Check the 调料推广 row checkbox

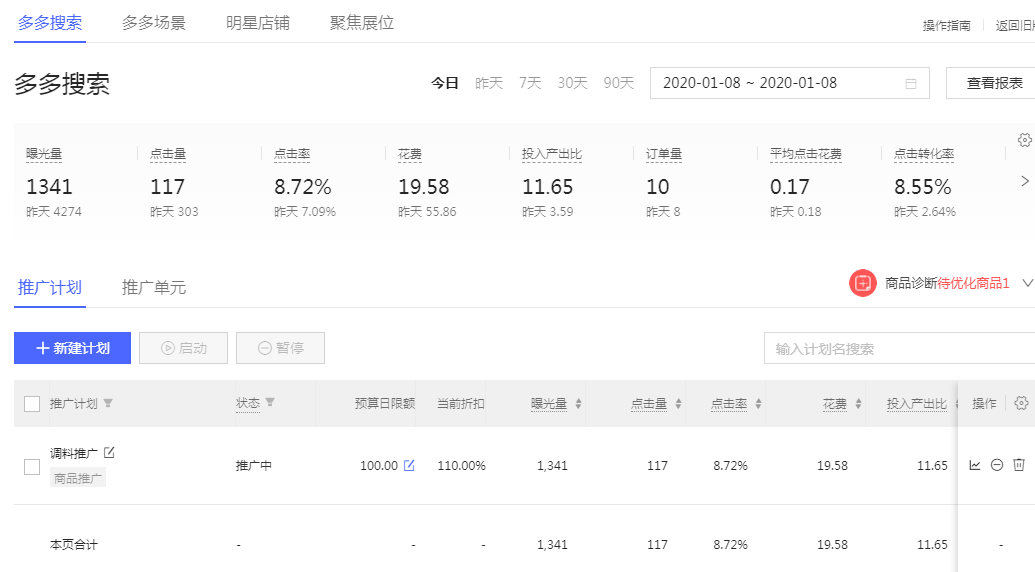(x=32, y=467)
